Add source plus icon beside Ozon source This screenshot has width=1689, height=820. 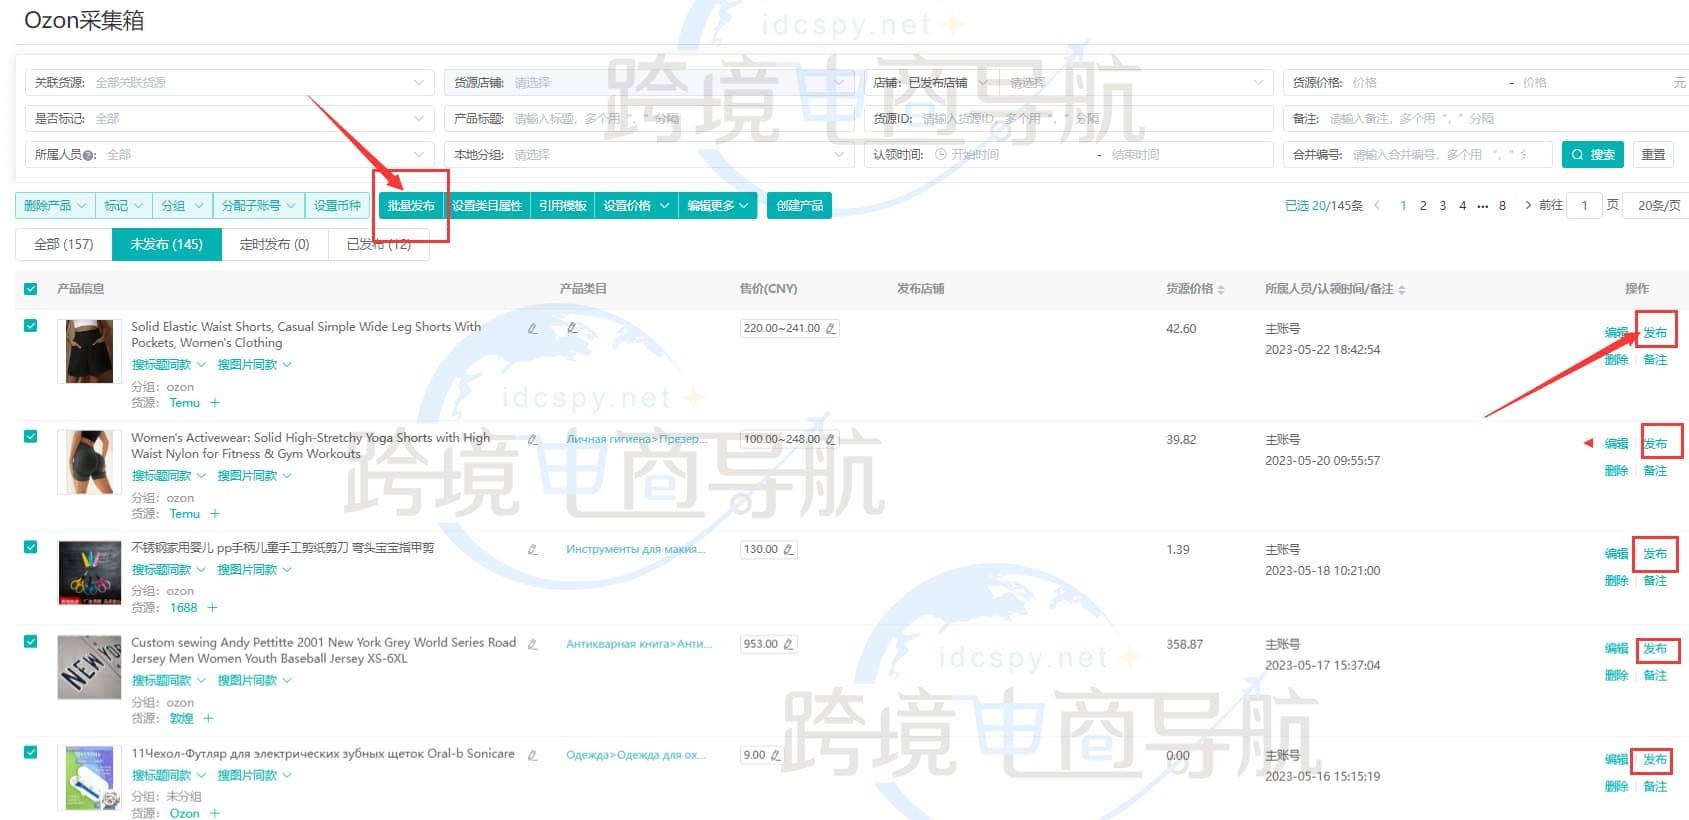point(214,814)
